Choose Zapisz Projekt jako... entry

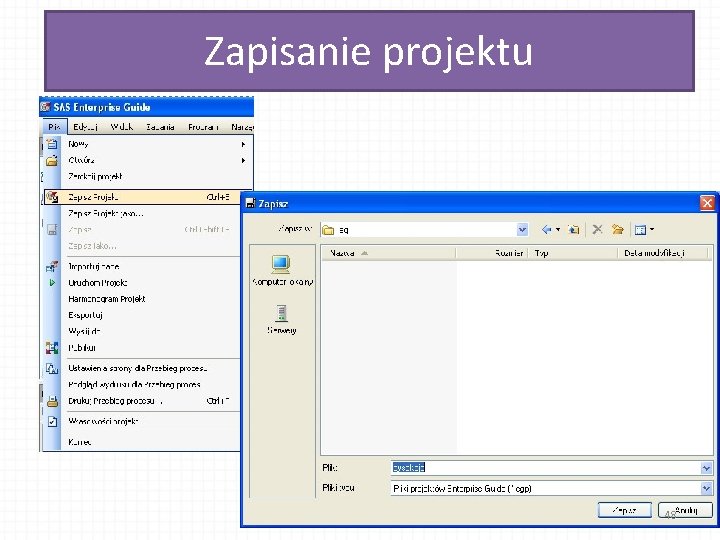(x=106, y=214)
